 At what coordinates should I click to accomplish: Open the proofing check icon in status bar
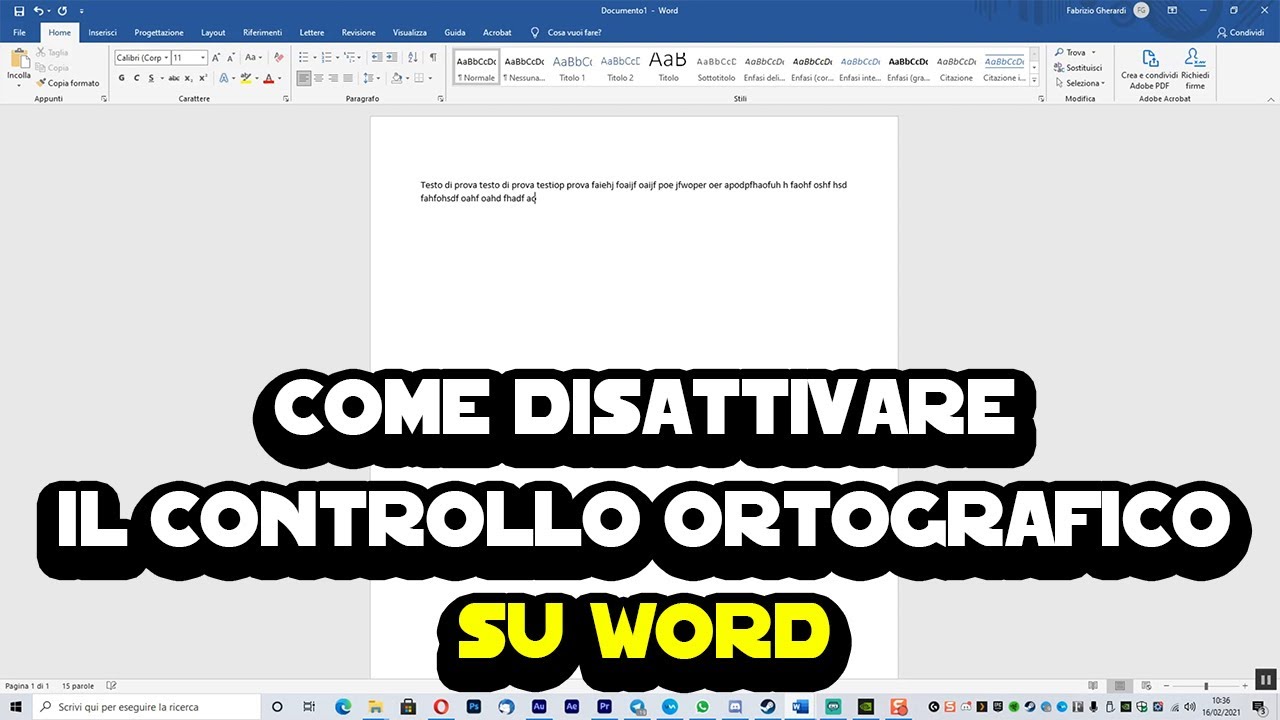click(x=111, y=686)
